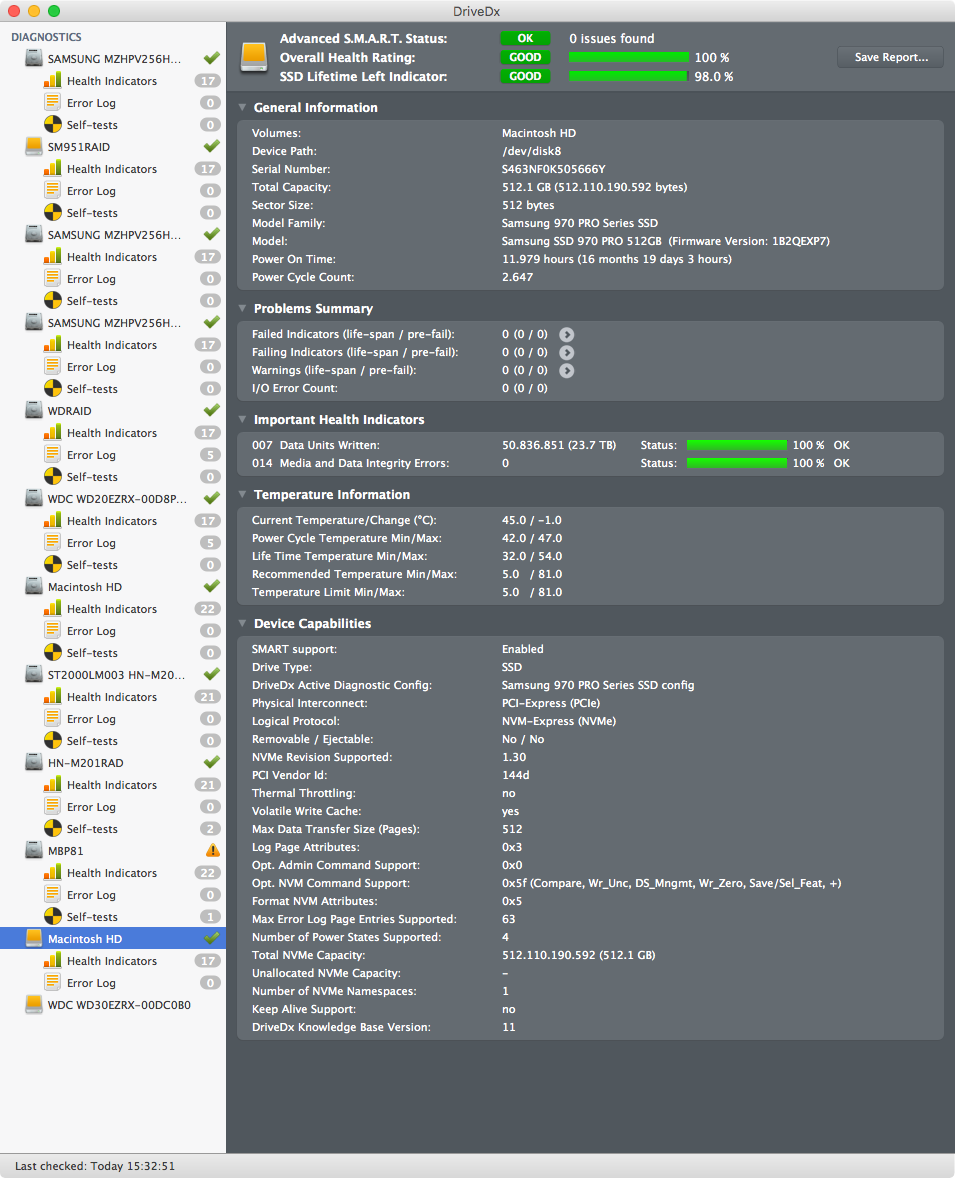This screenshot has width=955, height=1178.
Task: Click the Self-tests icon under WDC WD20EZRX
Action: click(x=53, y=565)
